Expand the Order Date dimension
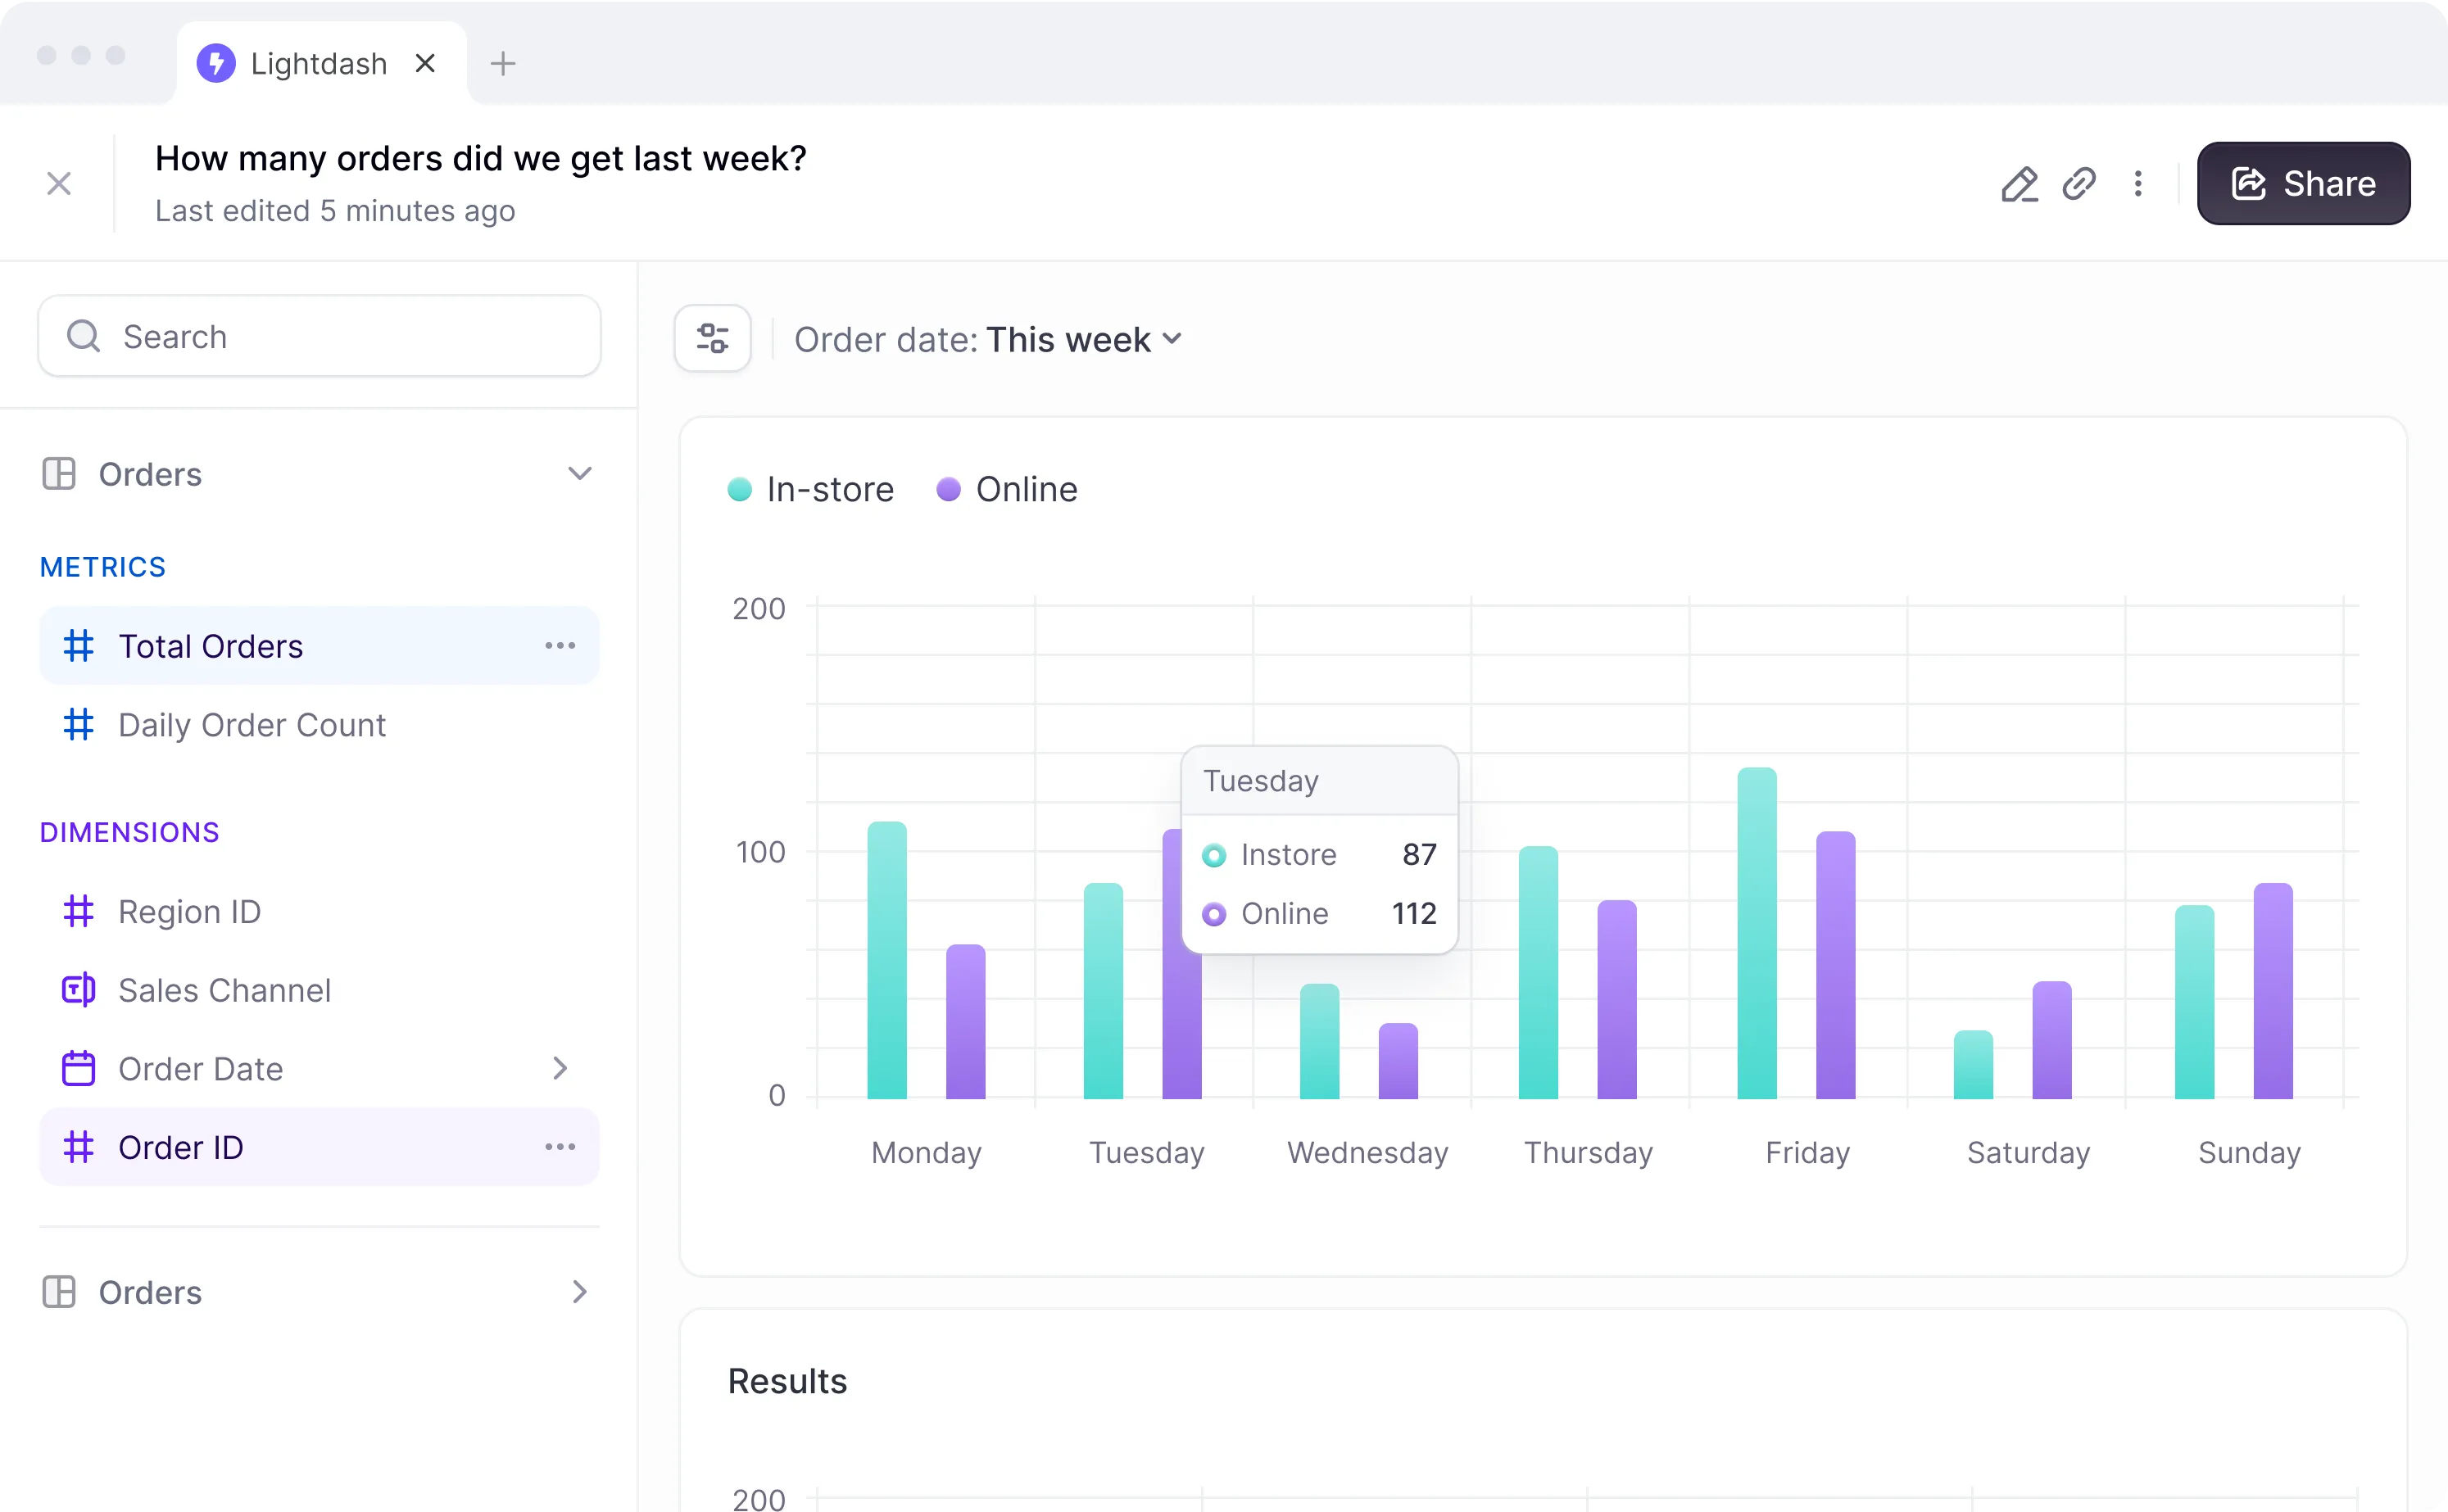Viewport: 2448px width, 1512px height. 560,1069
